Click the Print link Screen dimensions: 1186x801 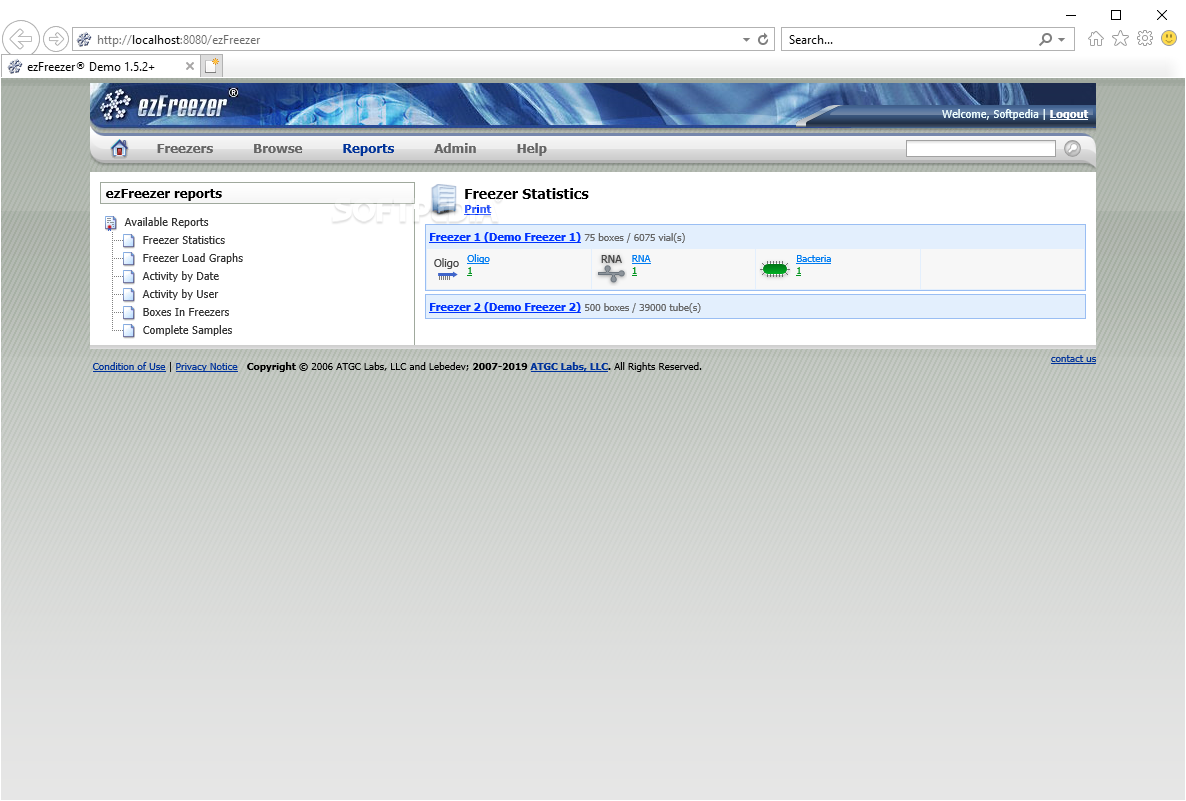click(477, 210)
